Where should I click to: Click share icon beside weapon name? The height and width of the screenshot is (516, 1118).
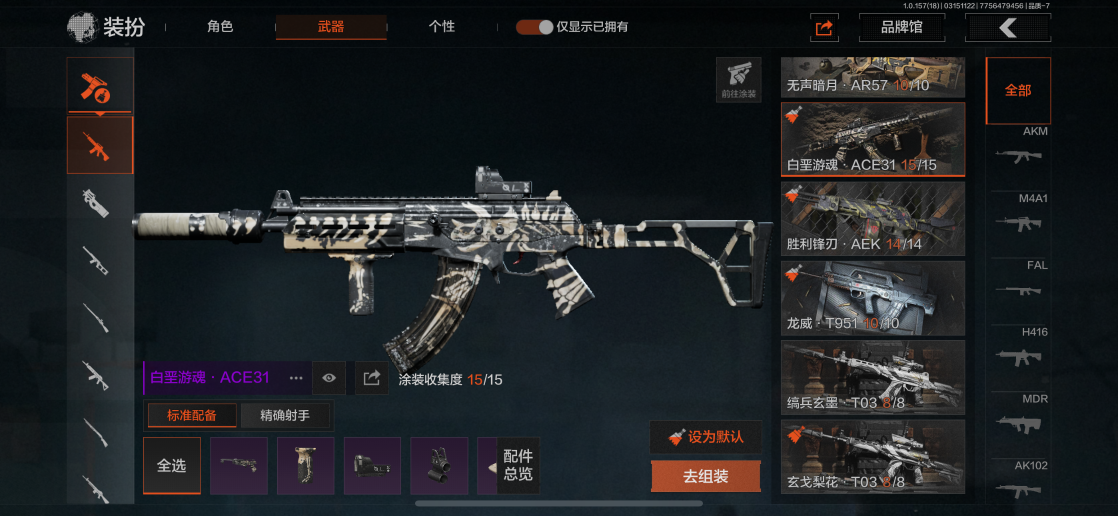tap(371, 378)
